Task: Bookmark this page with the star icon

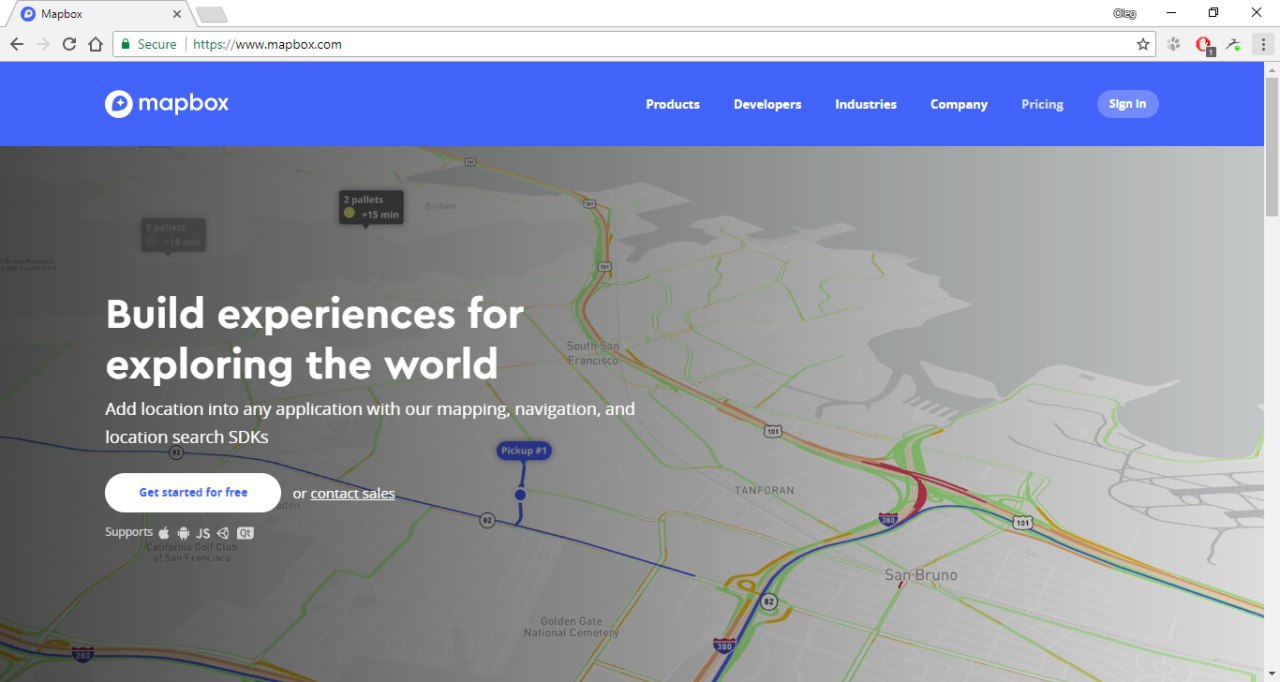Action: tap(1143, 44)
